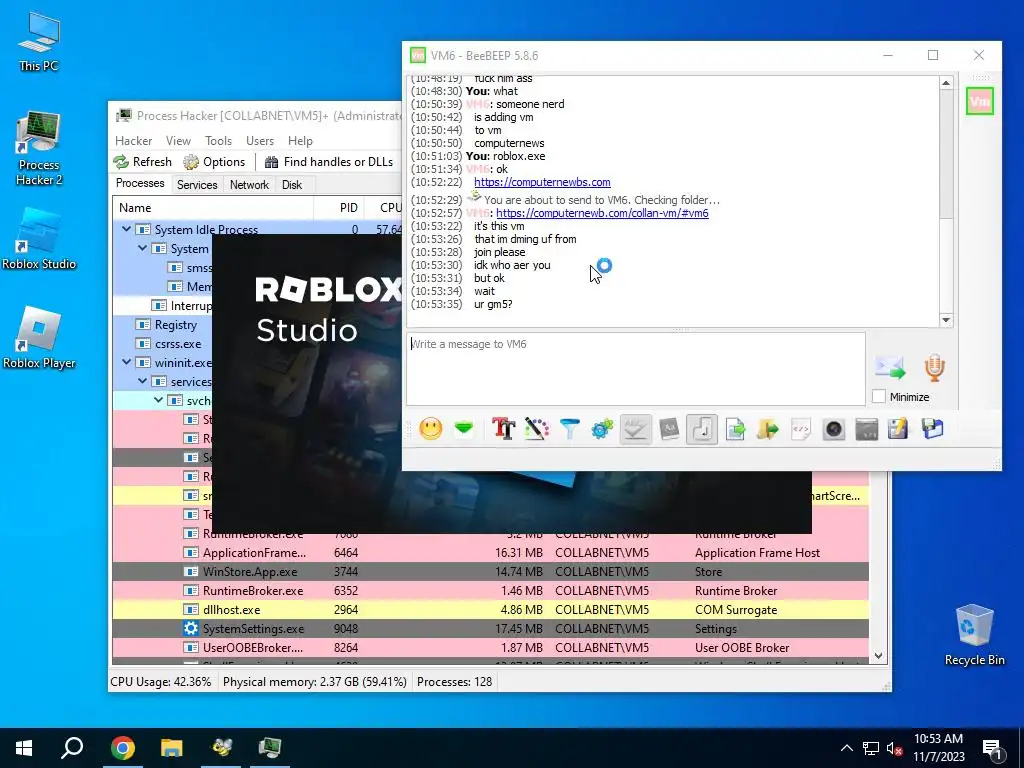
Task: Click the send folder icon with green arrow
Action: pos(768,429)
